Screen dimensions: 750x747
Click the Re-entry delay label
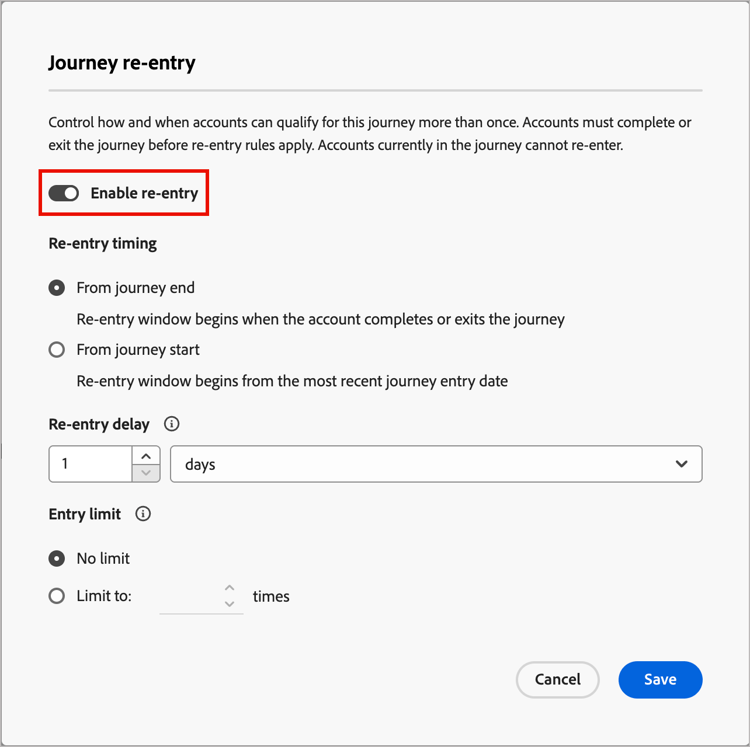click(x=99, y=424)
